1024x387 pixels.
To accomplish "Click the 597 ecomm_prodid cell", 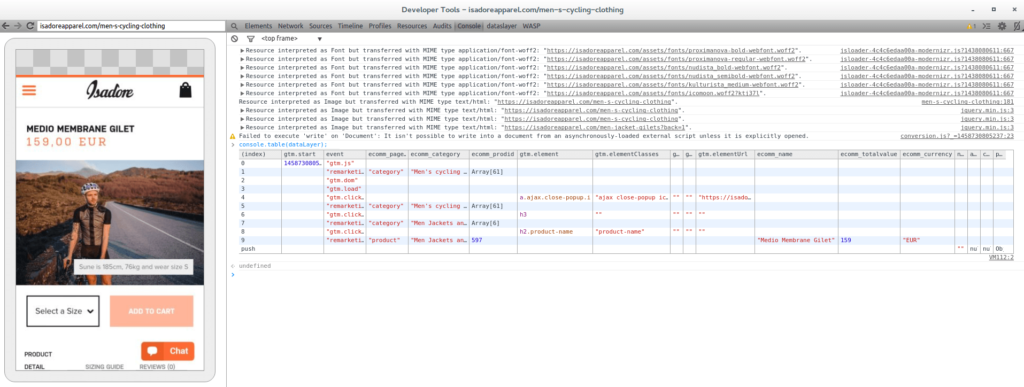I will click(493, 240).
